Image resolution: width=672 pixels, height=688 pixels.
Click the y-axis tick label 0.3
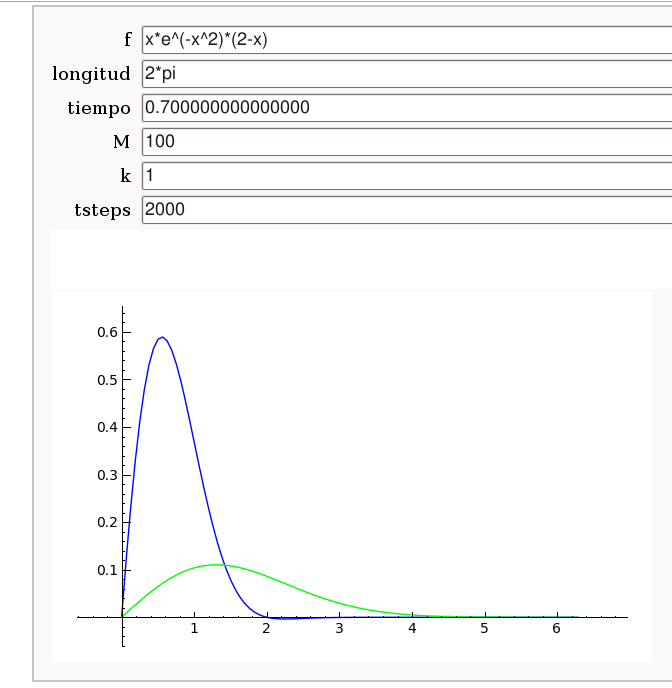click(x=106, y=475)
